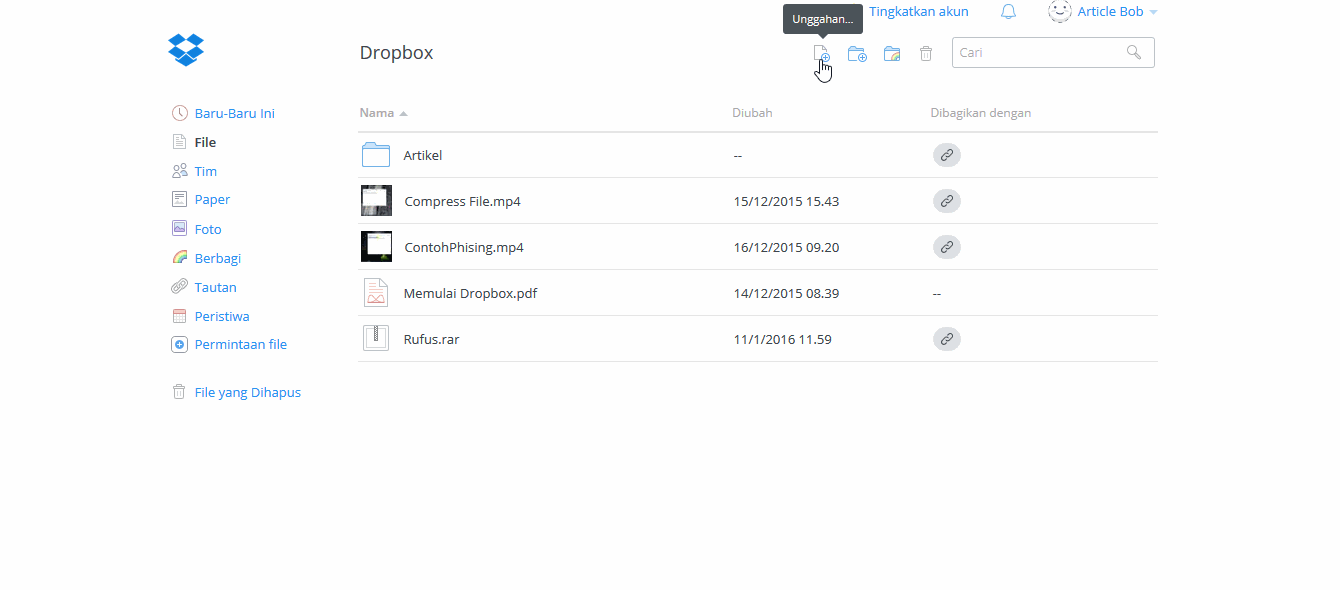1340x590 pixels.
Task: Click the Article Bob smiley avatar
Action: click(1060, 11)
